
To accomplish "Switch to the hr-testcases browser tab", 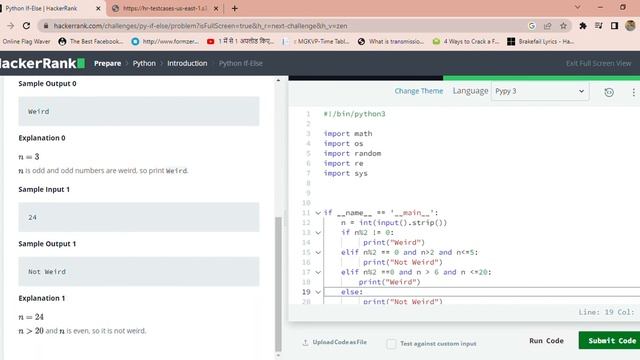I will pos(165,8).
